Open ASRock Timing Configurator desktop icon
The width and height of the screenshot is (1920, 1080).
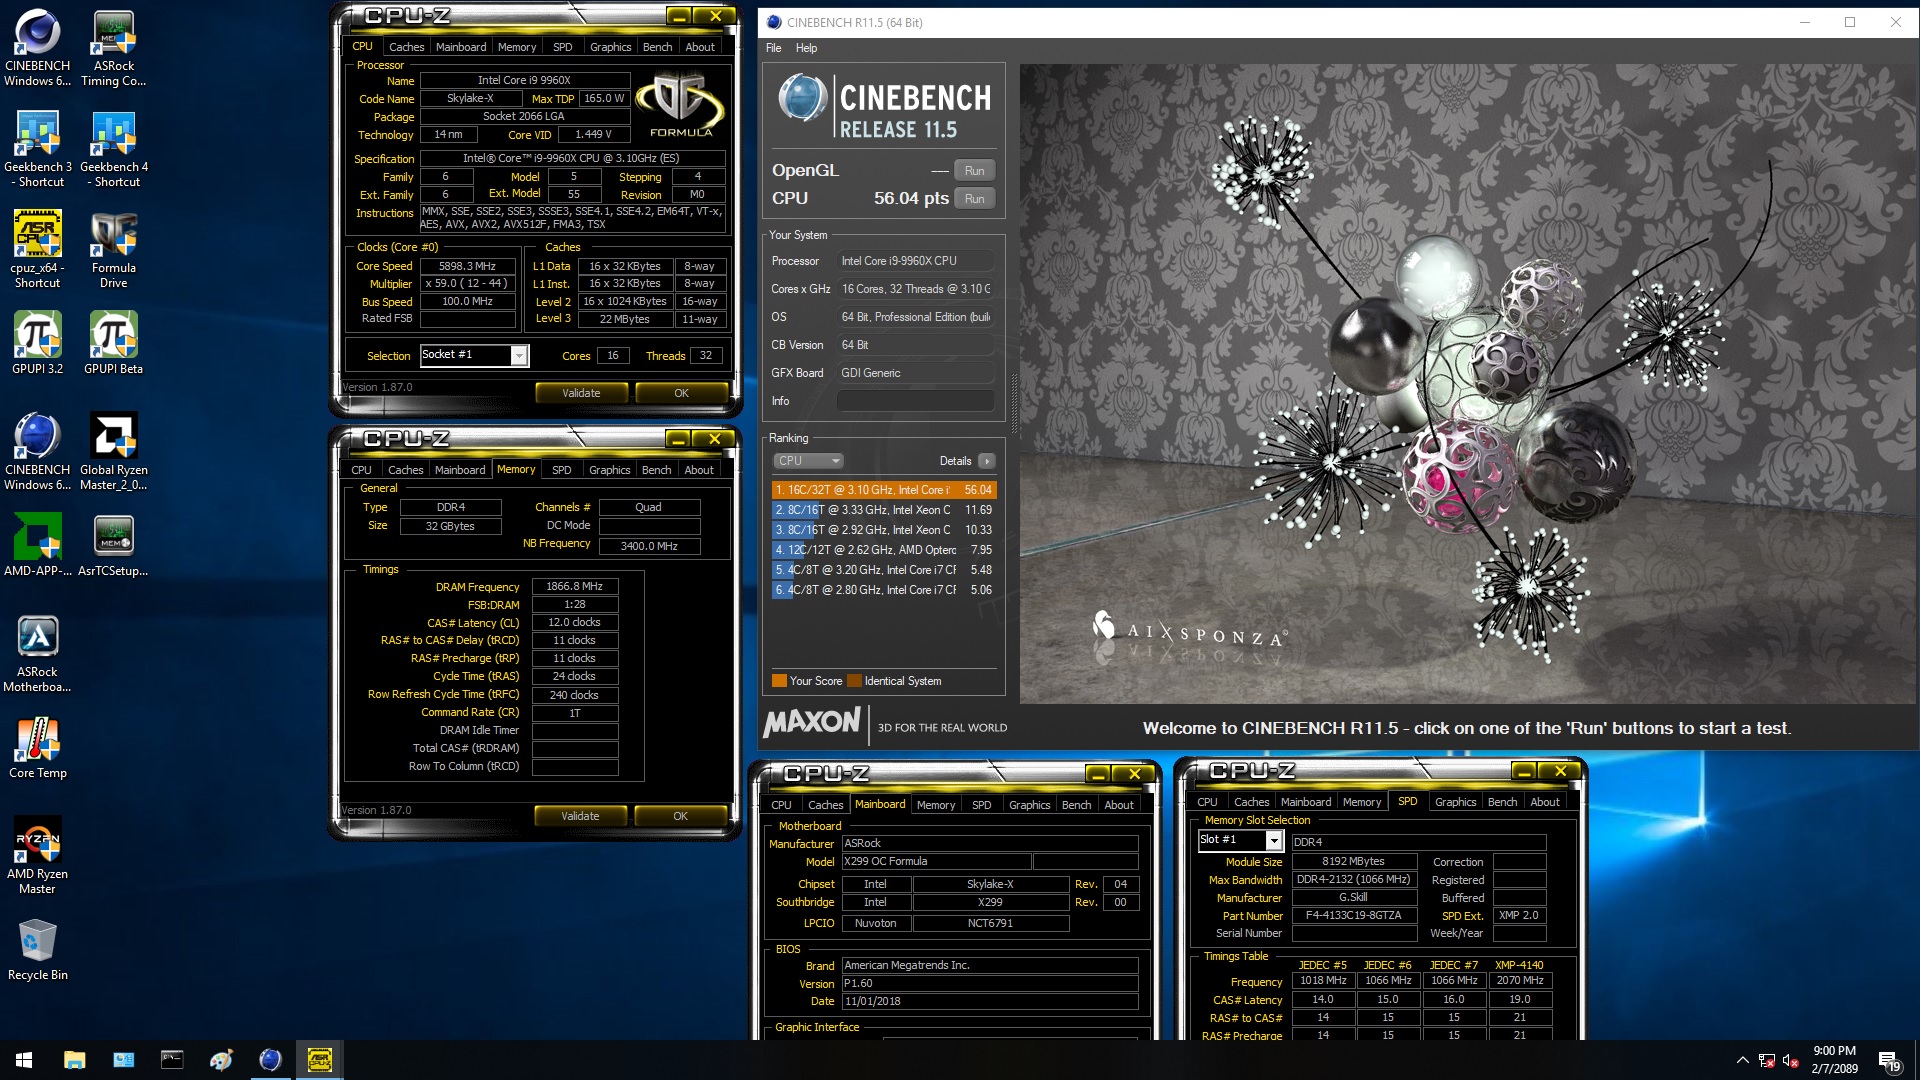click(x=114, y=48)
